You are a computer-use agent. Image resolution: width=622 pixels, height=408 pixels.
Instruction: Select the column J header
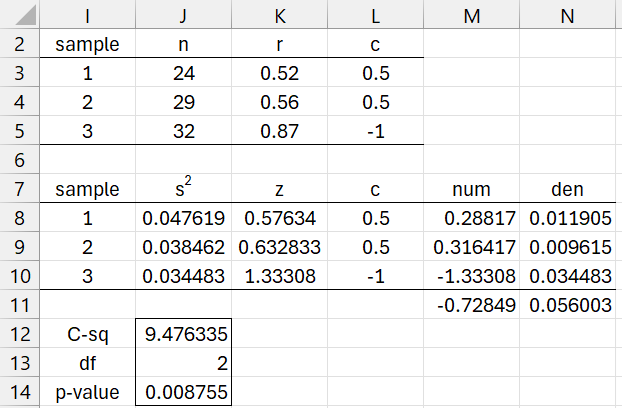point(183,15)
